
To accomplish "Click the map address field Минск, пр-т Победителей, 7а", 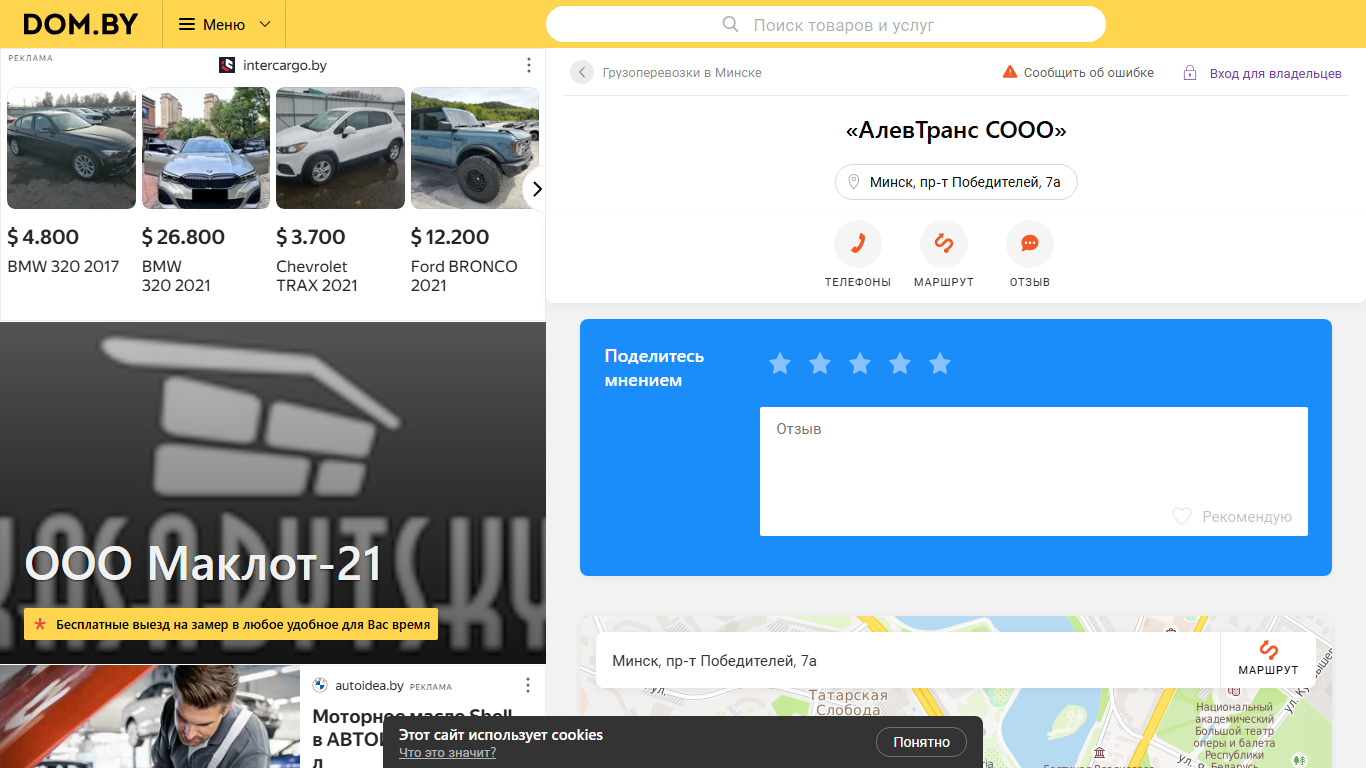I will [x=908, y=660].
